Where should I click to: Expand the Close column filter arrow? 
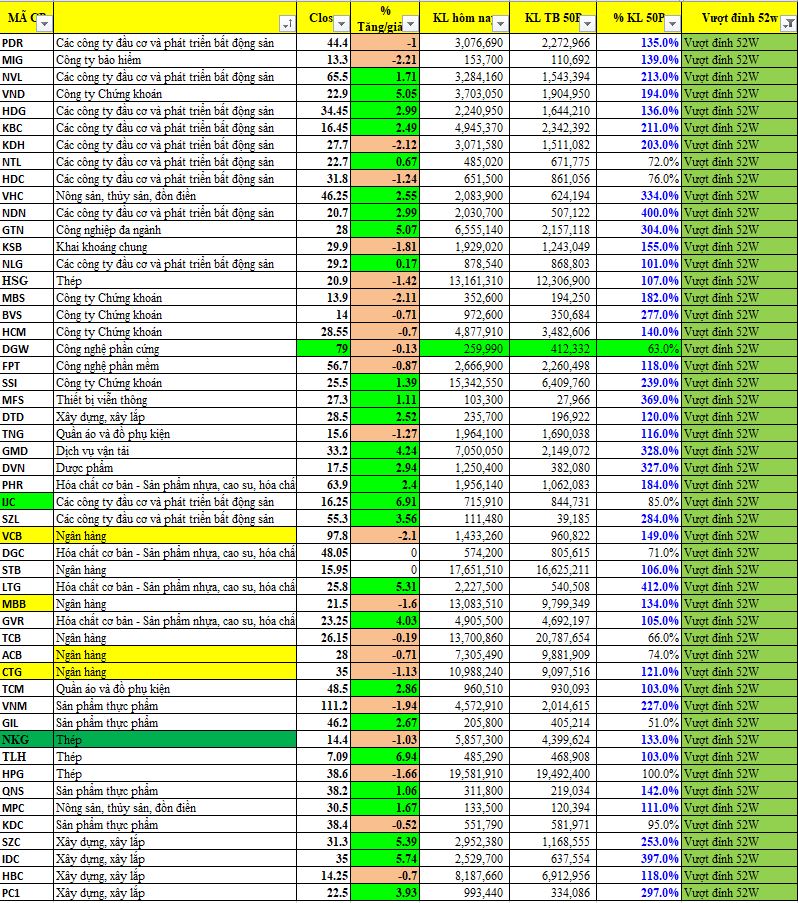[x=341, y=24]
